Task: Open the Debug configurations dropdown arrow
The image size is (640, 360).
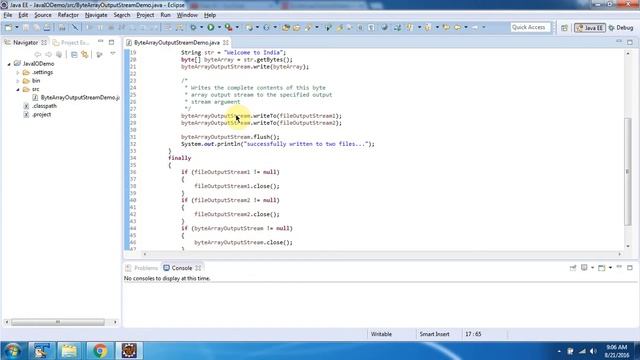Action: [x=201, y=27]
